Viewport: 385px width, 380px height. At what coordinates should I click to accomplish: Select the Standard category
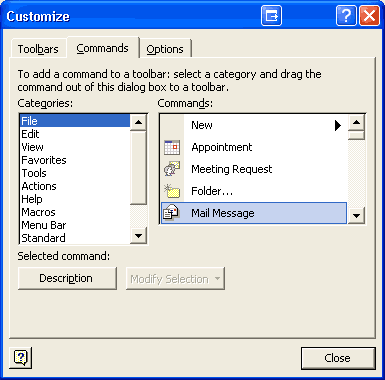point(75,238)
